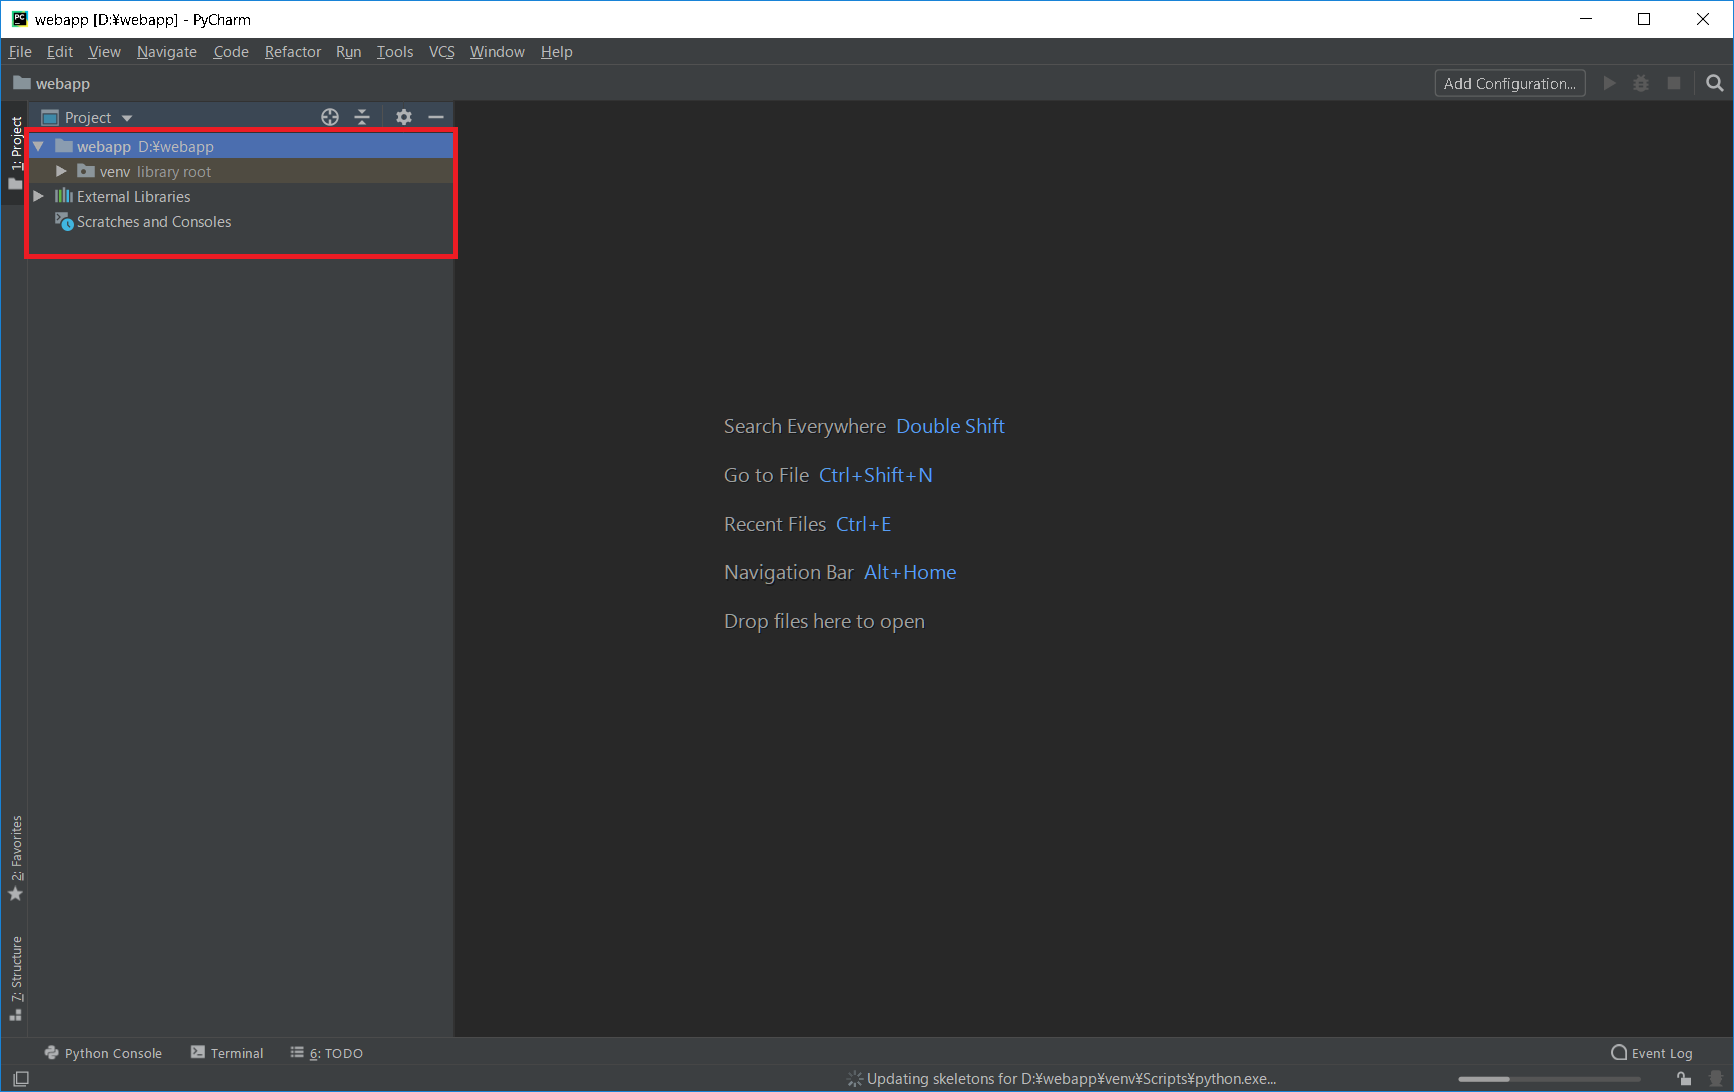Click the locate/scroll from source icon
1734x1092 pixels.
pos(330,117)
